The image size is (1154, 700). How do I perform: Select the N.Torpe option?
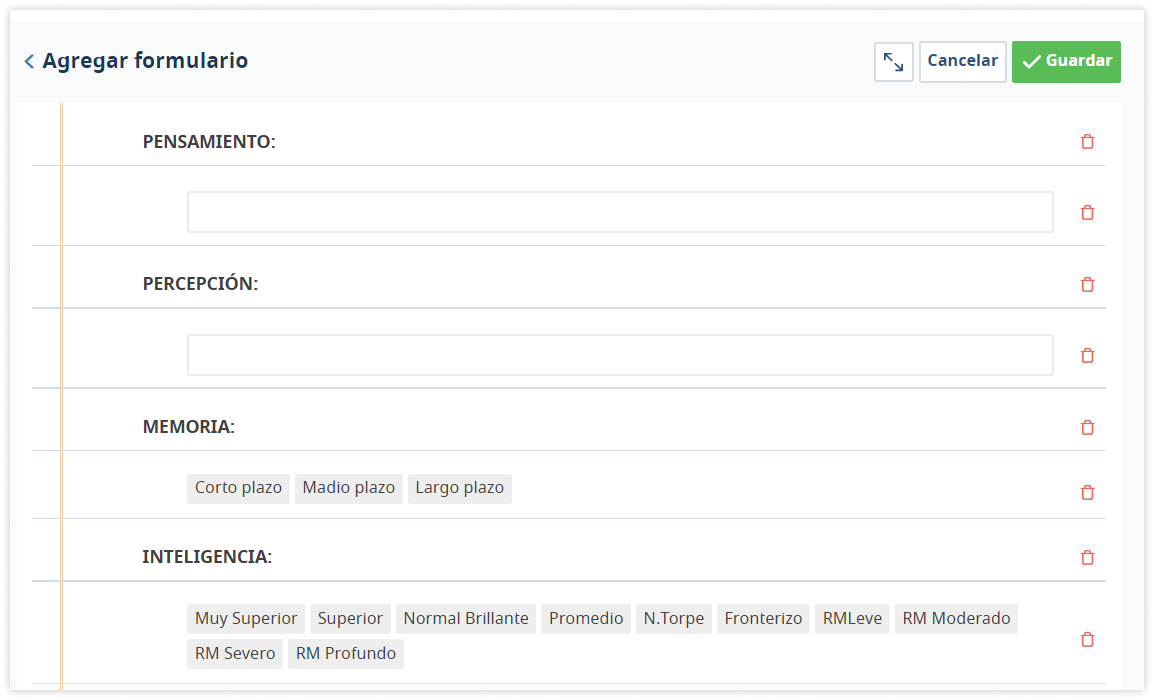tap(673, 618)
